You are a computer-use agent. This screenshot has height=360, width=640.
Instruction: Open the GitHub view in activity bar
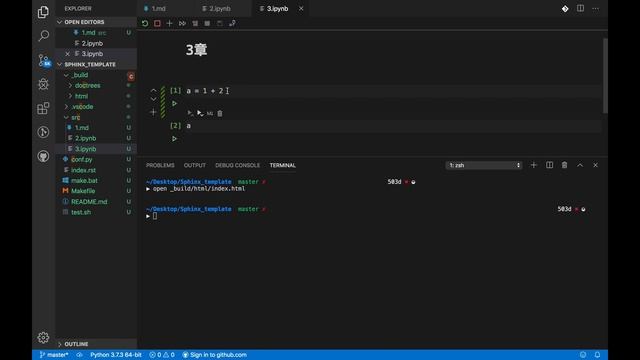coord(43,156)
